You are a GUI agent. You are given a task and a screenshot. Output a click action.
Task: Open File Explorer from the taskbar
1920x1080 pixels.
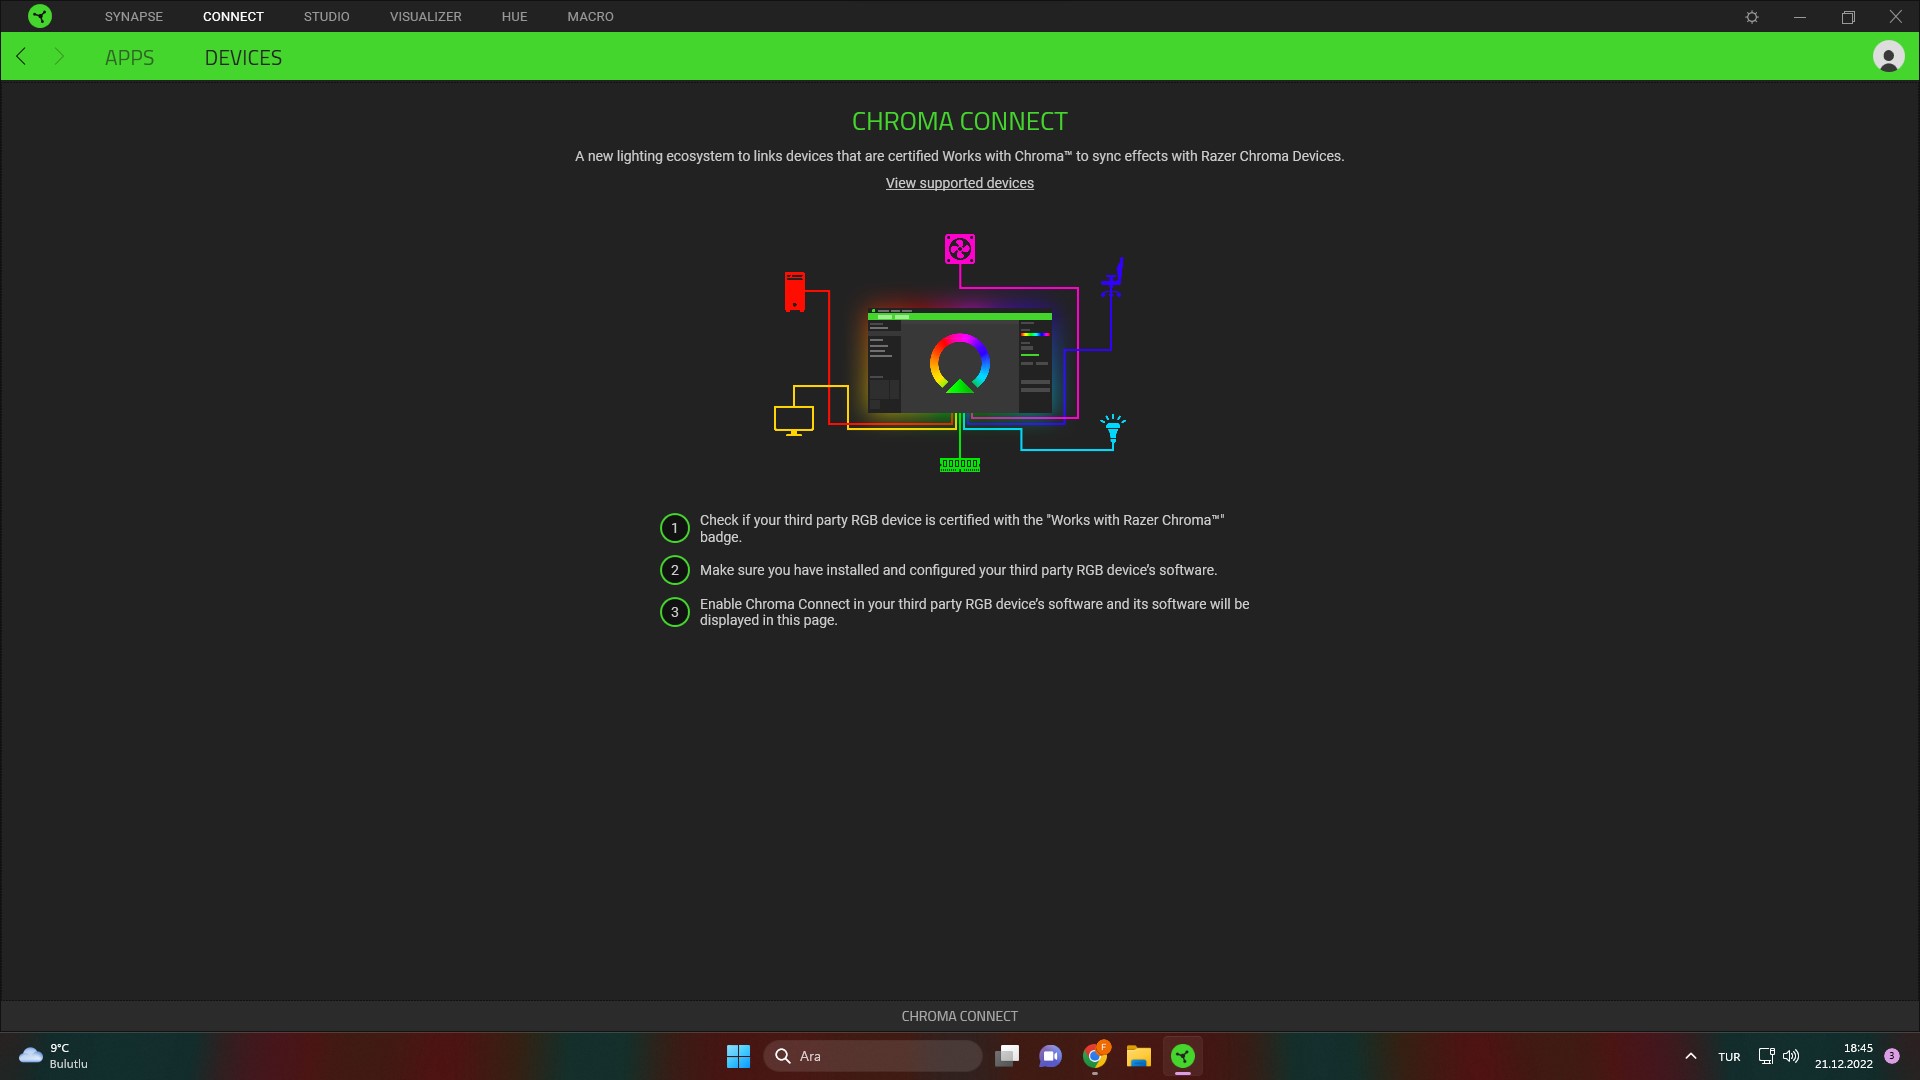tap(1139, 1056)
